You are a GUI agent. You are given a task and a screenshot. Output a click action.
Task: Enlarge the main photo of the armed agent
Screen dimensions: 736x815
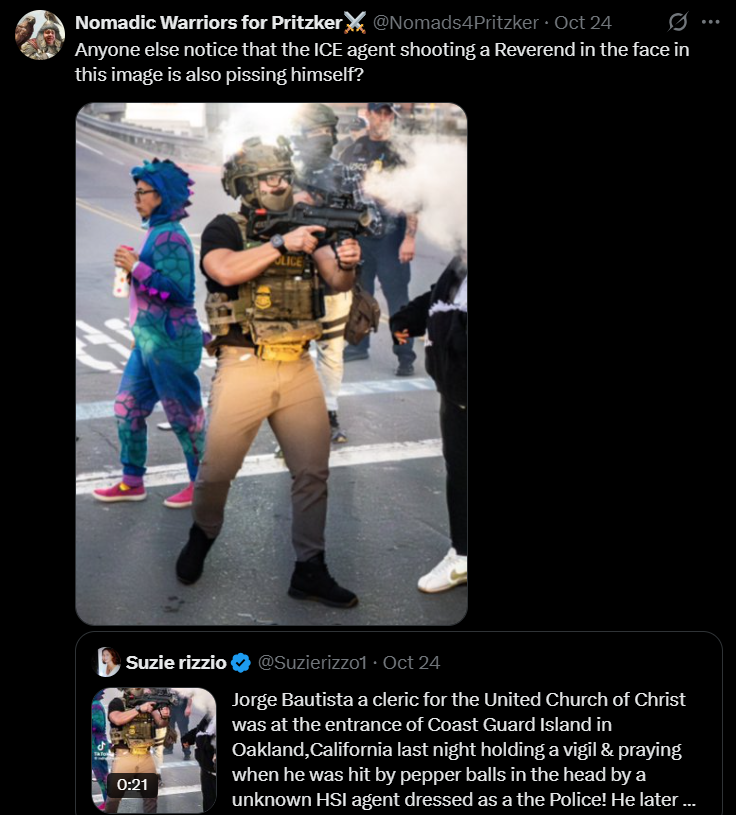point(271,364)
